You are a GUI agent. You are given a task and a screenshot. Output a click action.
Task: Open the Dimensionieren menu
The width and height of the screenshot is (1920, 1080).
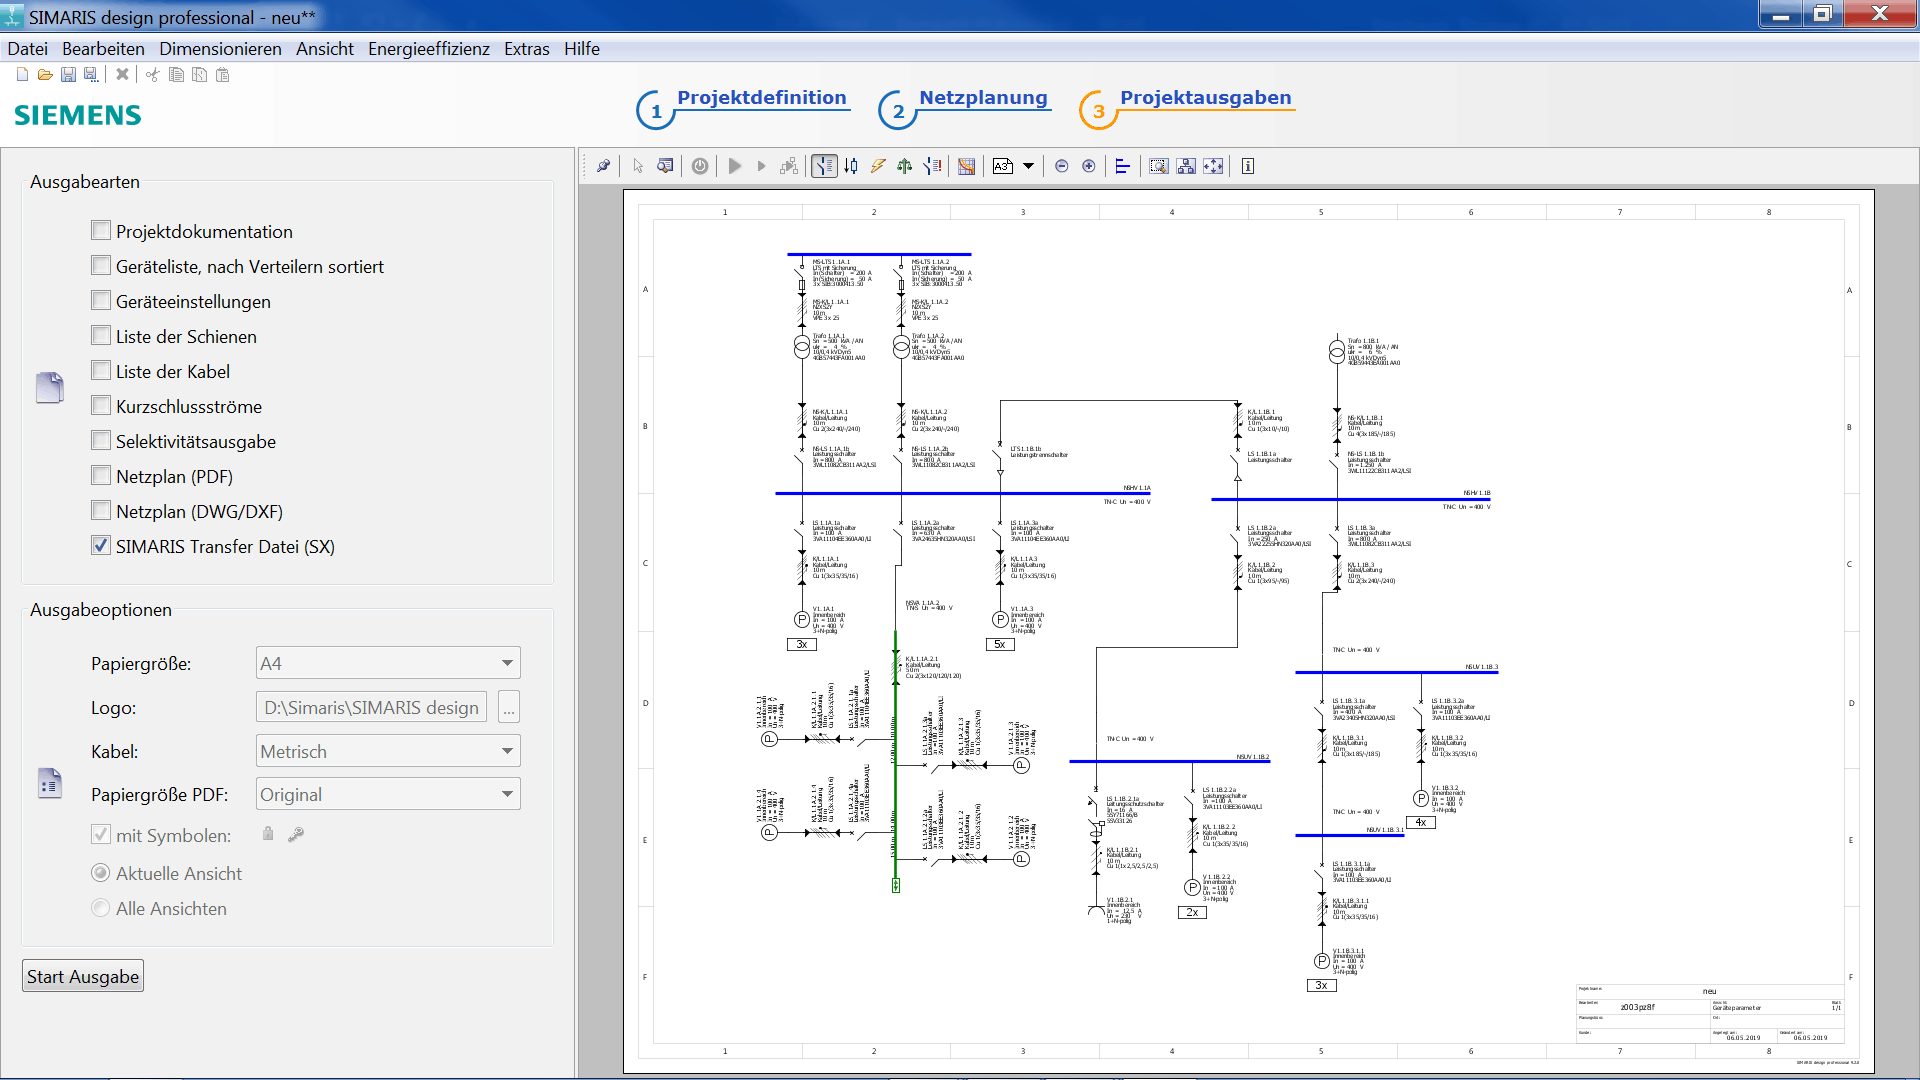tap(220, 49)
